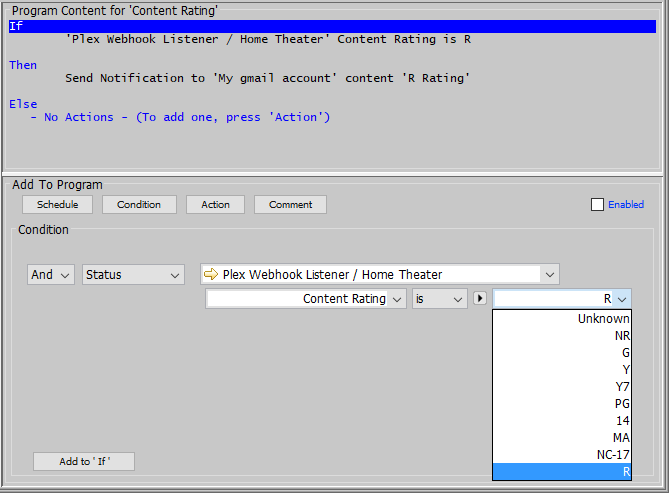Open the Content Rating property dropdown

[x=396, y=299]
